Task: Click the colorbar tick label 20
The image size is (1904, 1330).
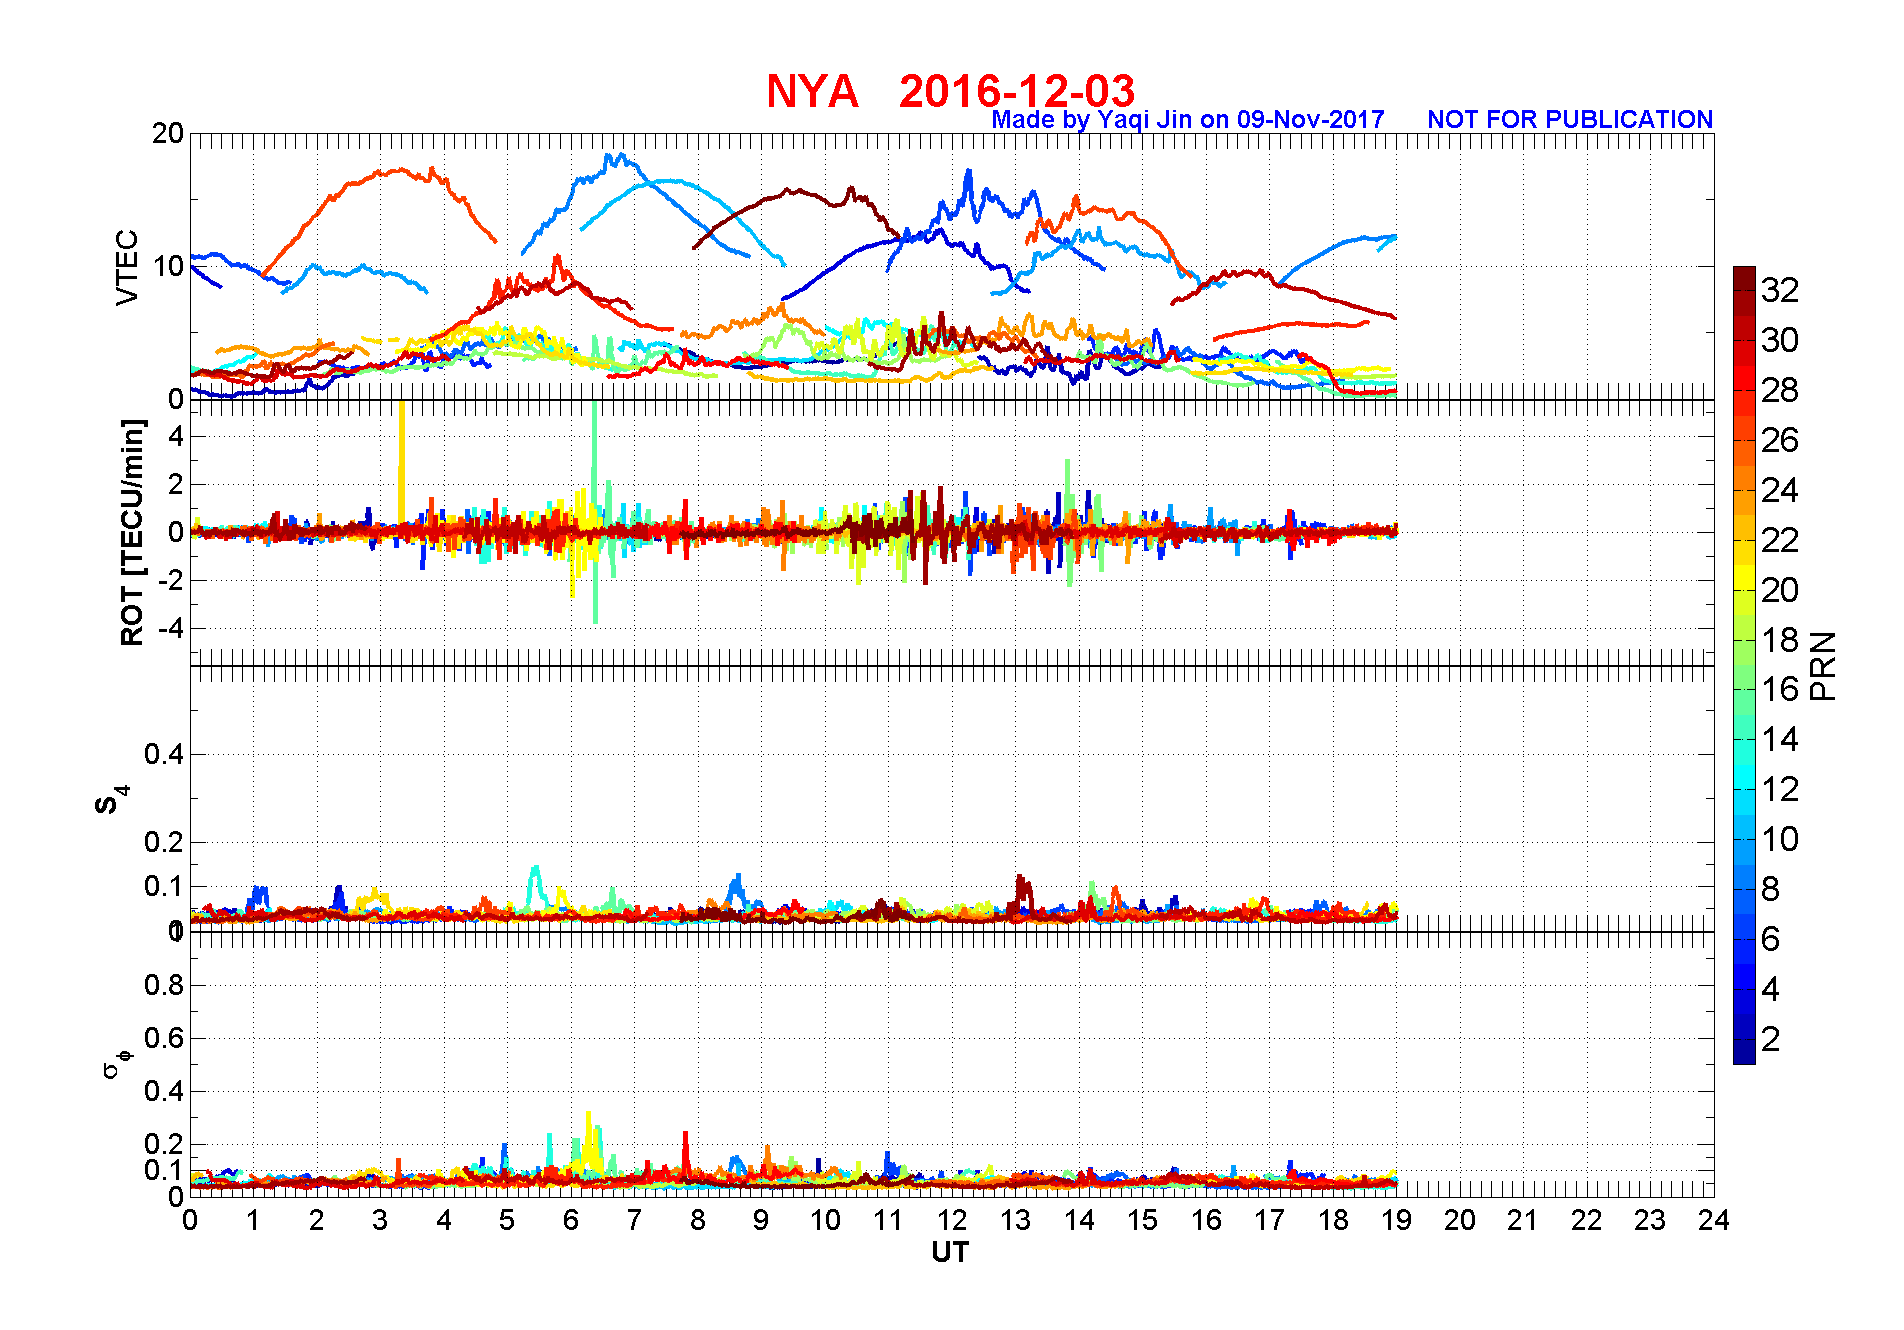Action: (1780, 590)
